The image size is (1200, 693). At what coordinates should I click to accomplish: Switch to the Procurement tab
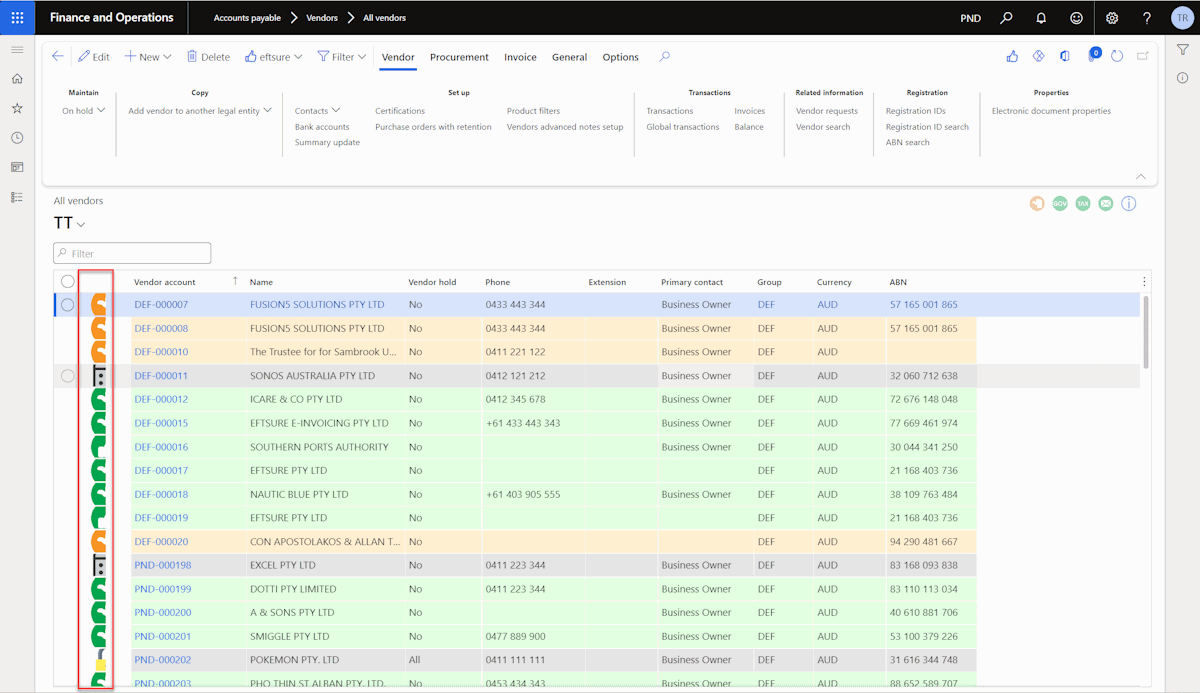[459, 57]
